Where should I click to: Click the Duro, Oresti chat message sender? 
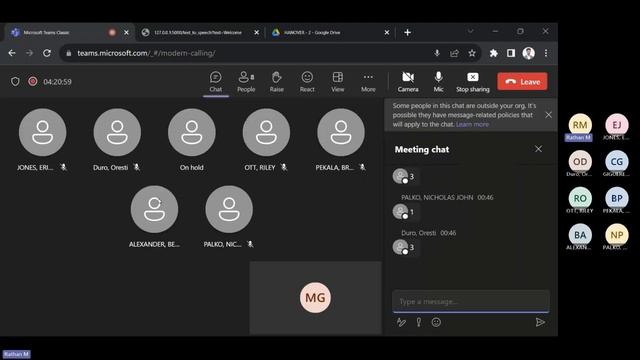(419, 233)
